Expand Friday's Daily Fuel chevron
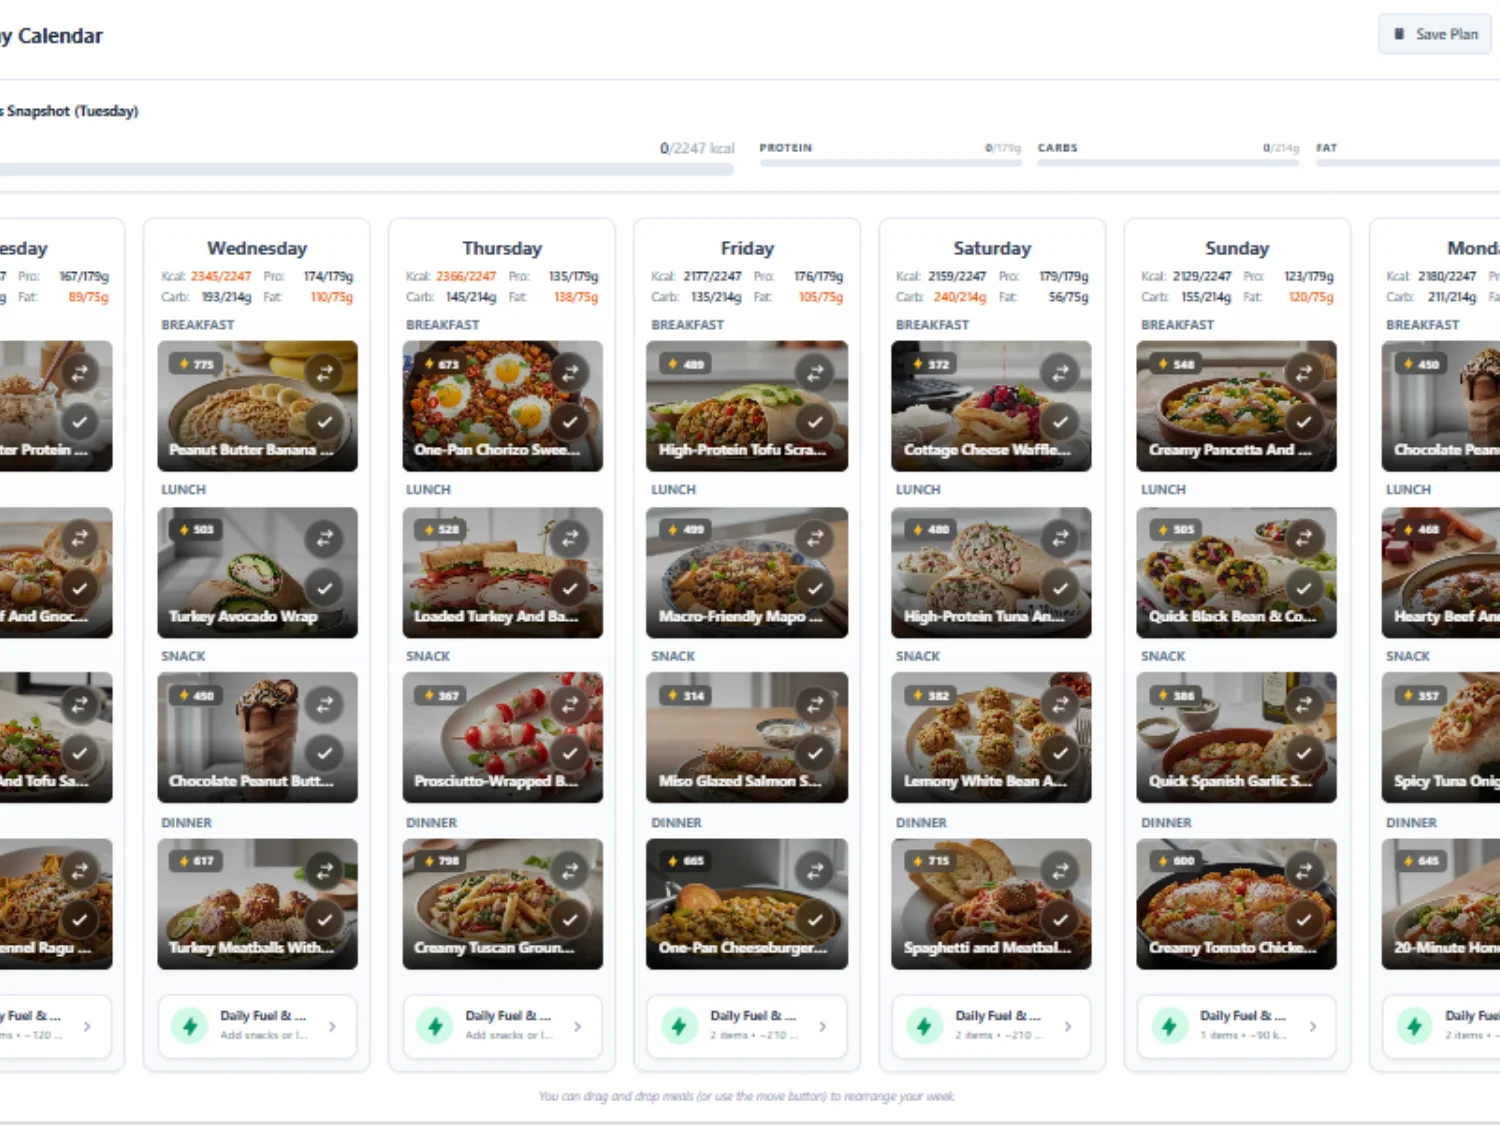The height and width of the screenshot is (1125, 1500). (823, 1026)
